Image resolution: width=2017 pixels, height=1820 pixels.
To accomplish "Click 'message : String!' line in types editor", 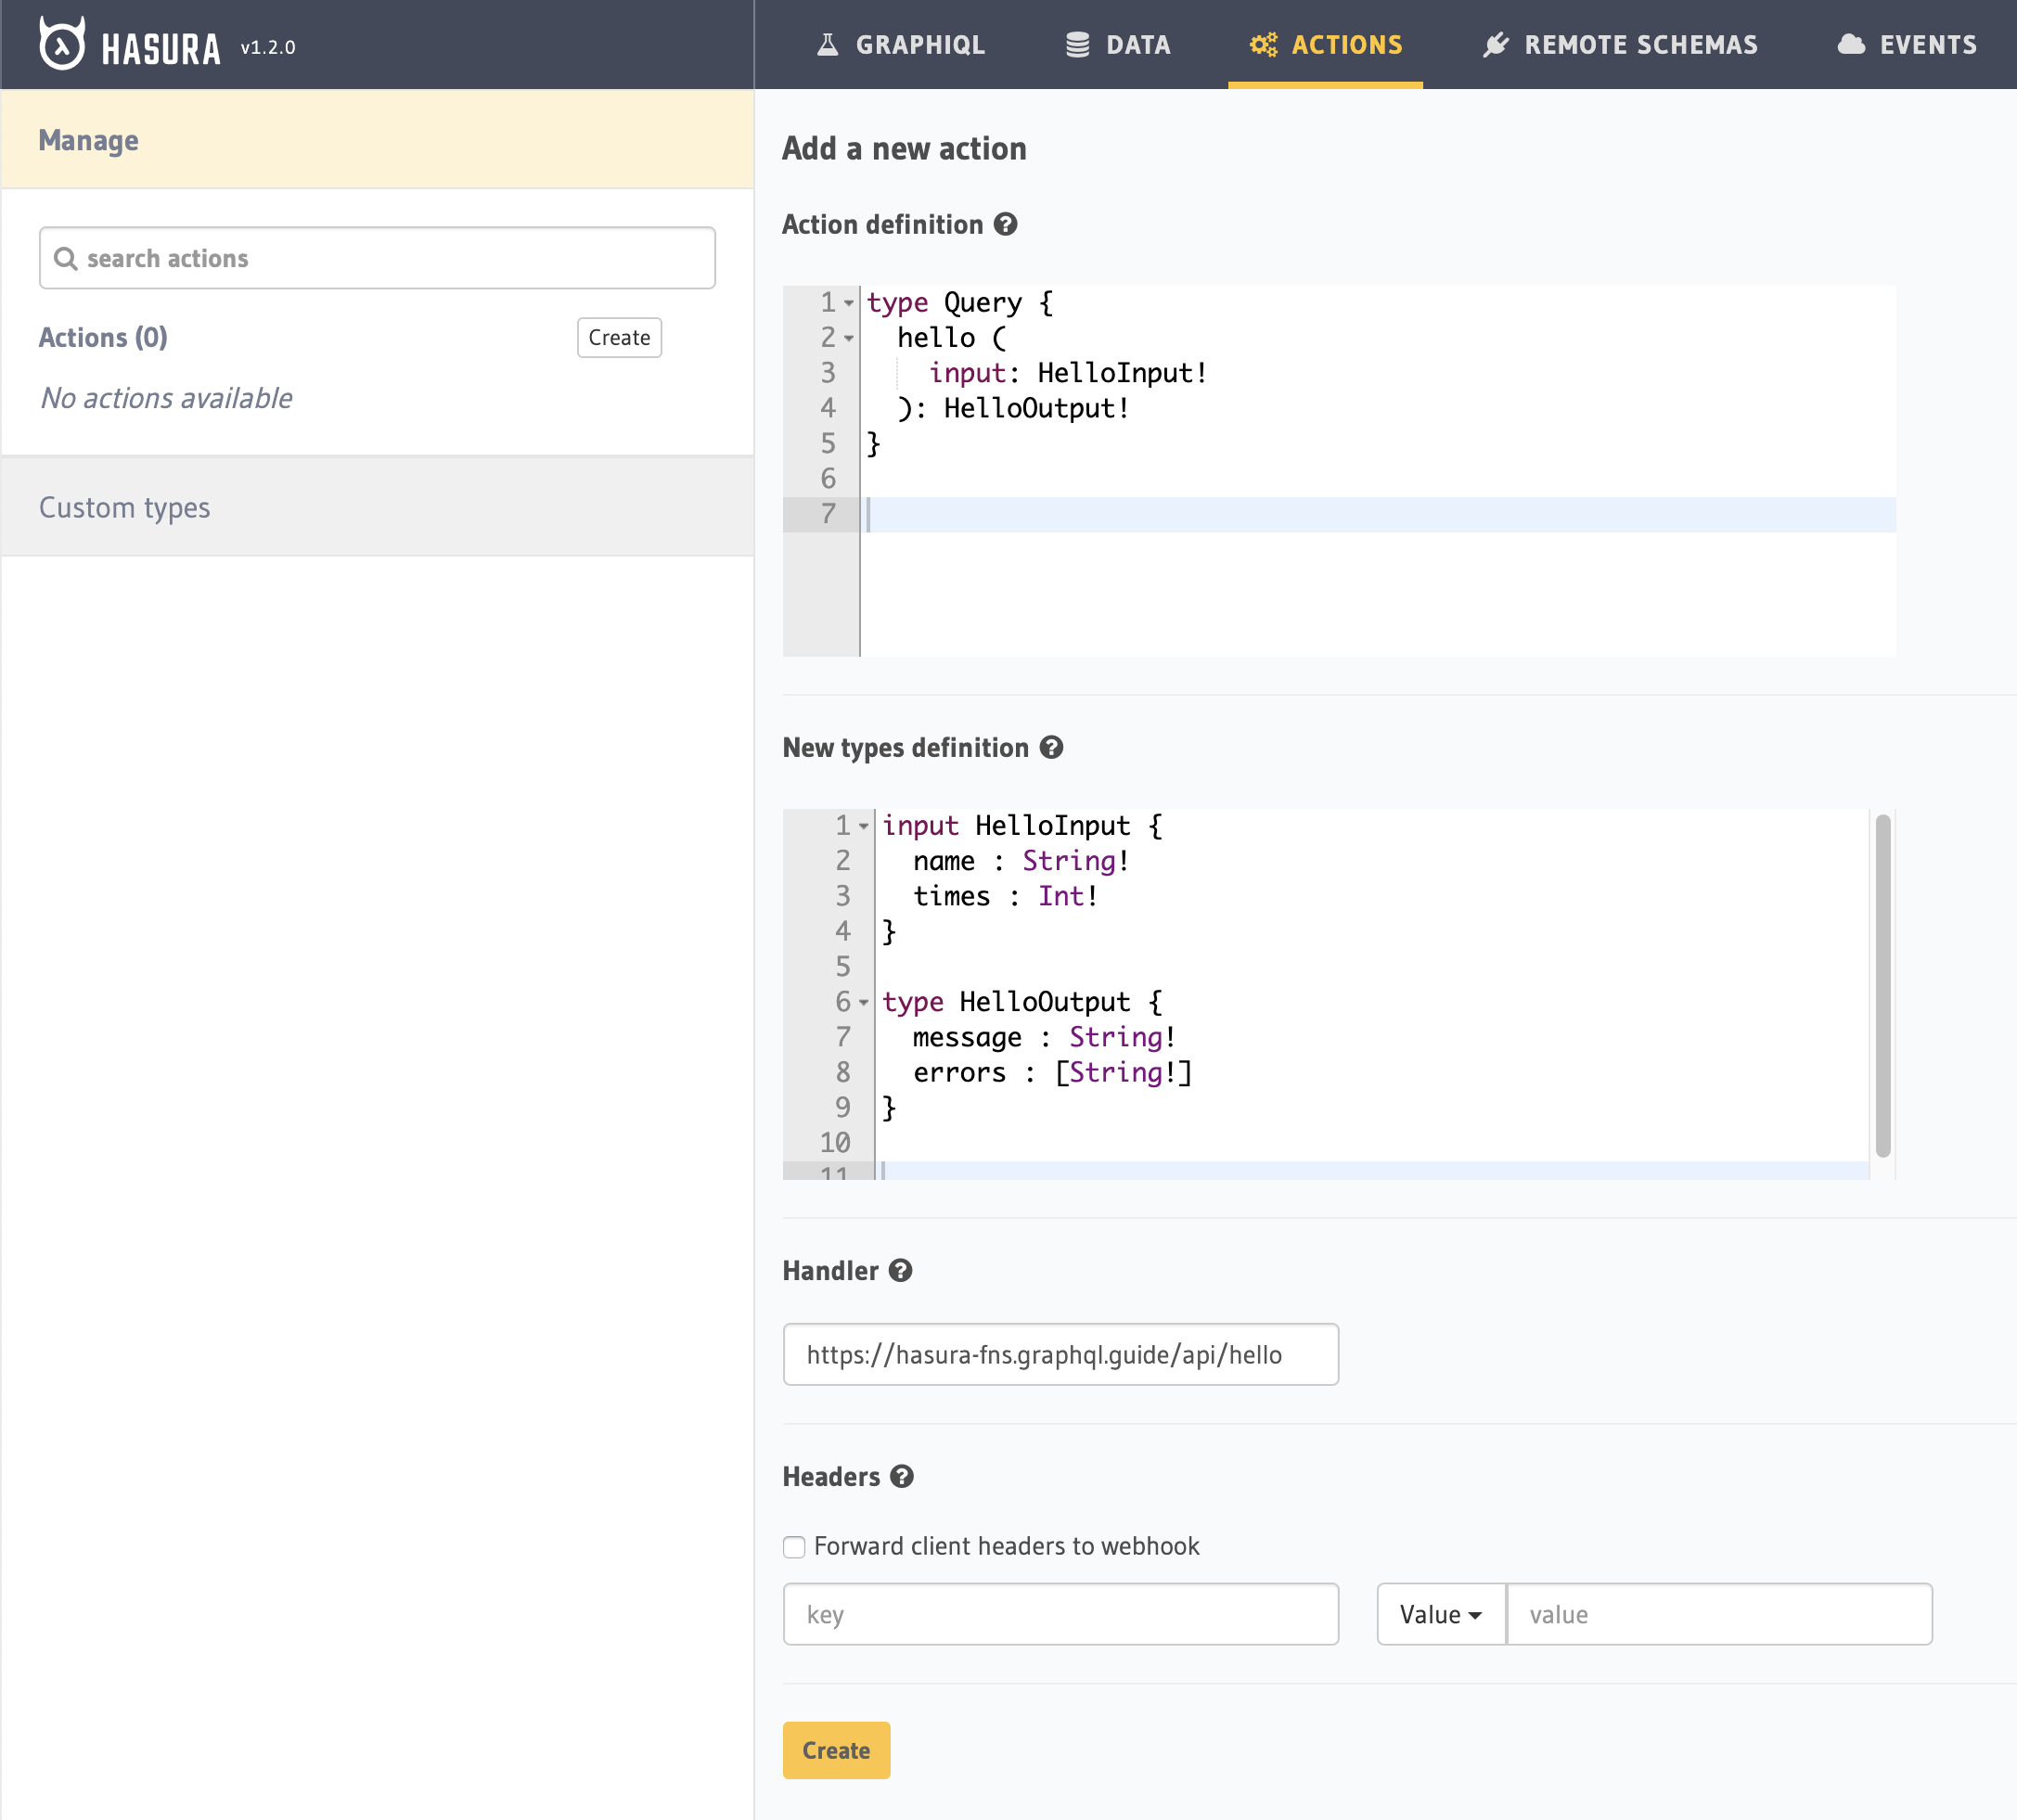I will click(x=1044, y=1037).
